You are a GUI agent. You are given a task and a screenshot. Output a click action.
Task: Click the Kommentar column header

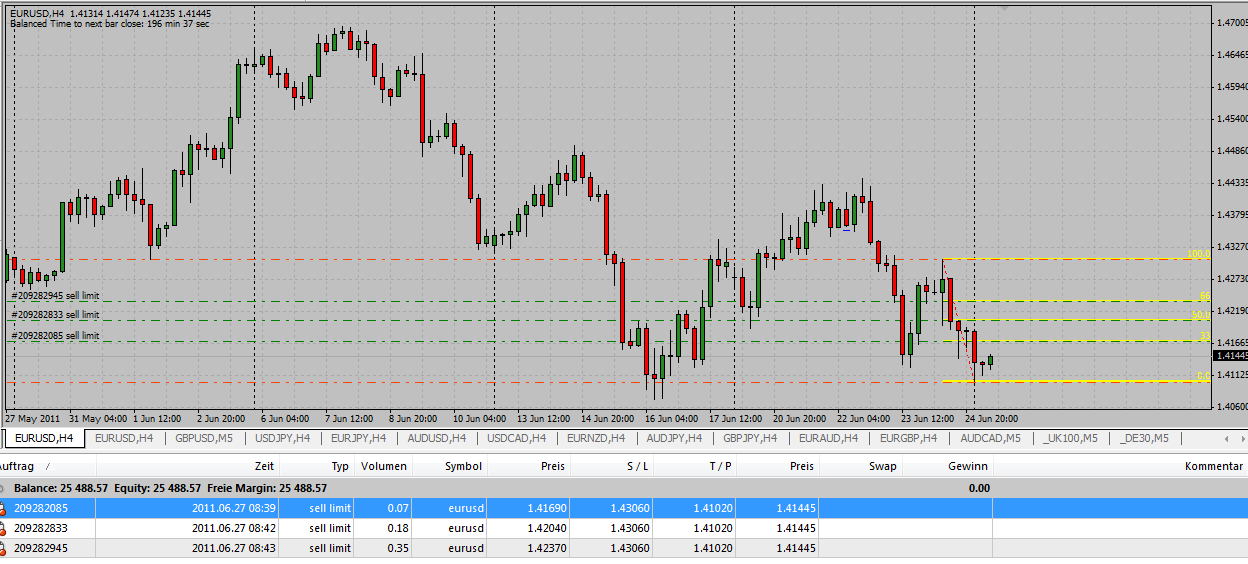pyautogui.click(x=1212, y=466)
